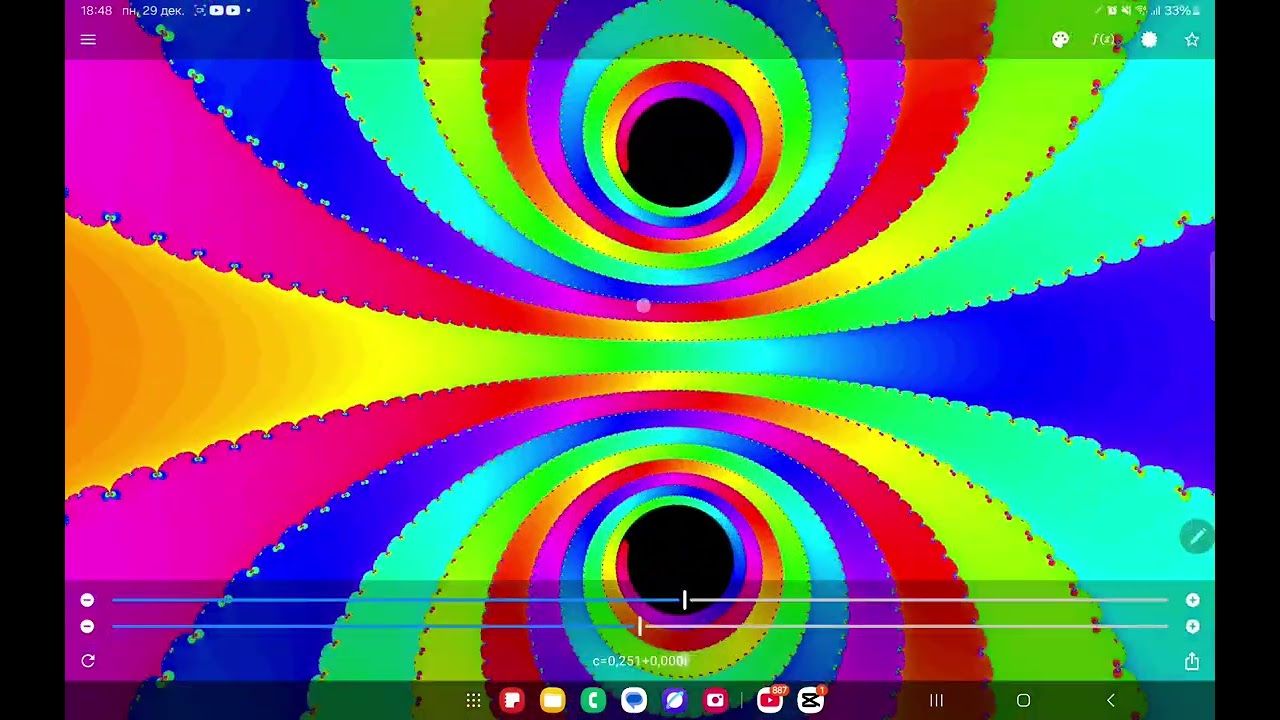Open the hamburger menu
The height and width of the screenshot is (720, 1280).
tap(88, 40)
